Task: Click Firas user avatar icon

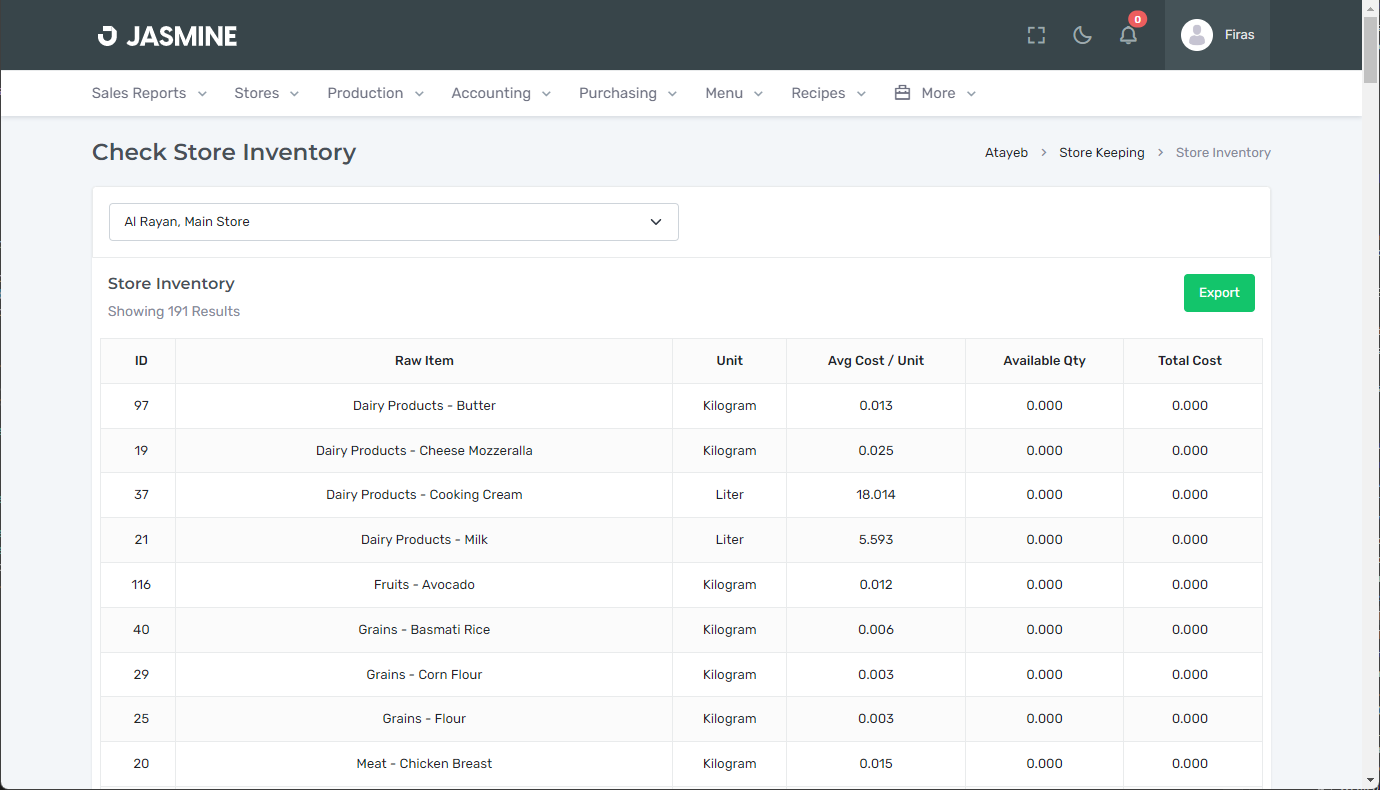Action: (1196, 35)
